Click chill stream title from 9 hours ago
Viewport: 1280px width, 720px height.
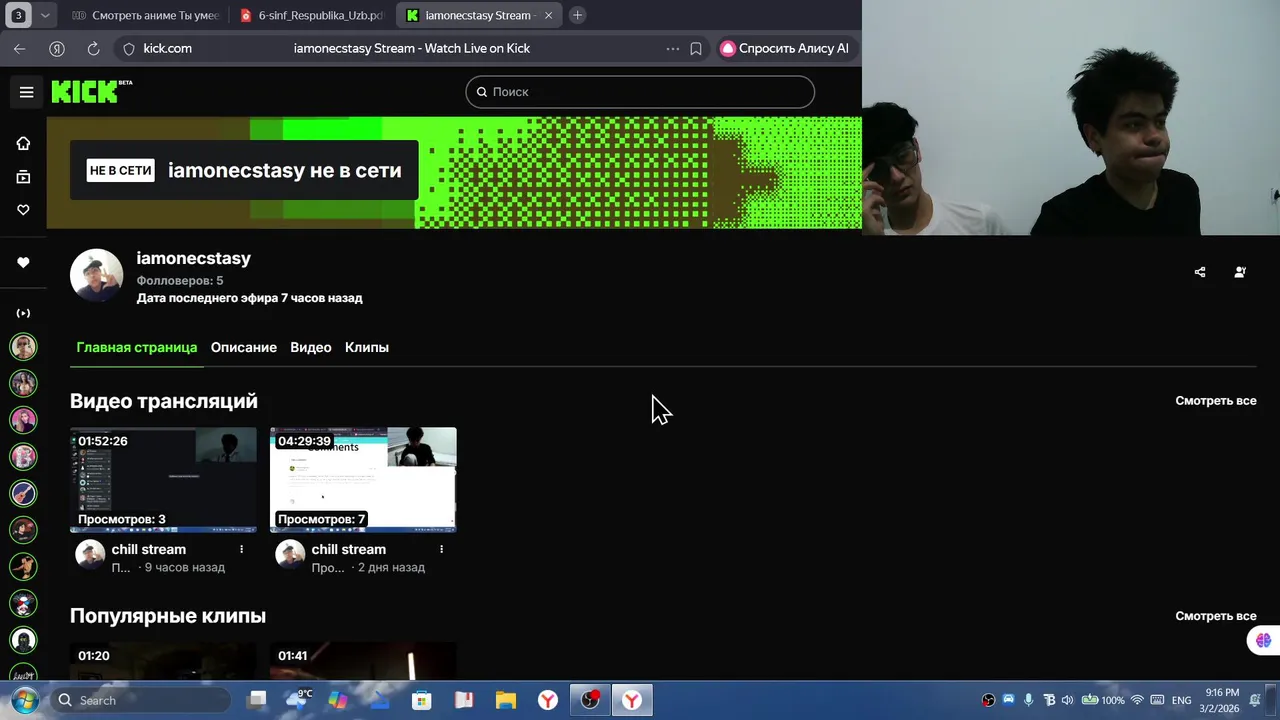click(149, 549)
